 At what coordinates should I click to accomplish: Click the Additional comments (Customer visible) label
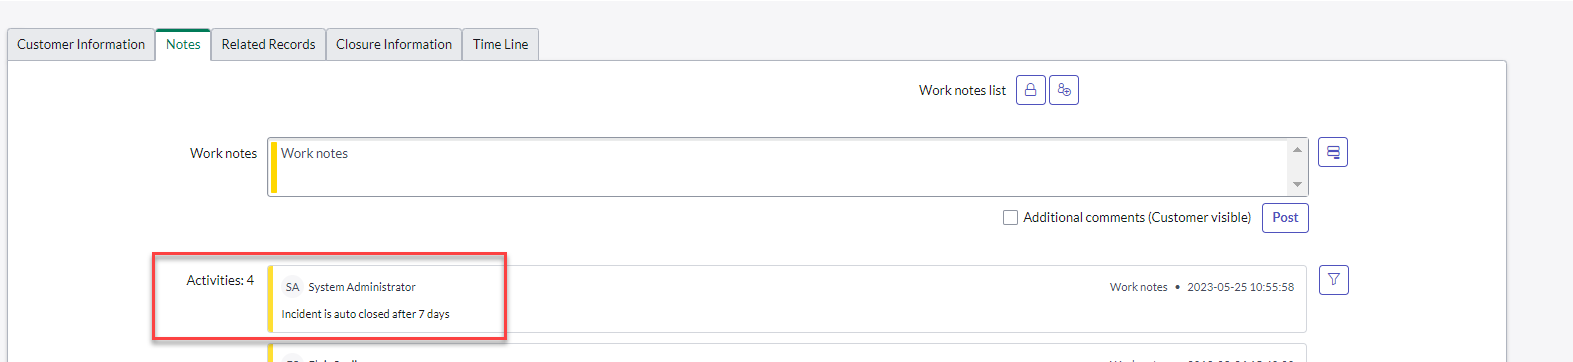coord(1137,217)
